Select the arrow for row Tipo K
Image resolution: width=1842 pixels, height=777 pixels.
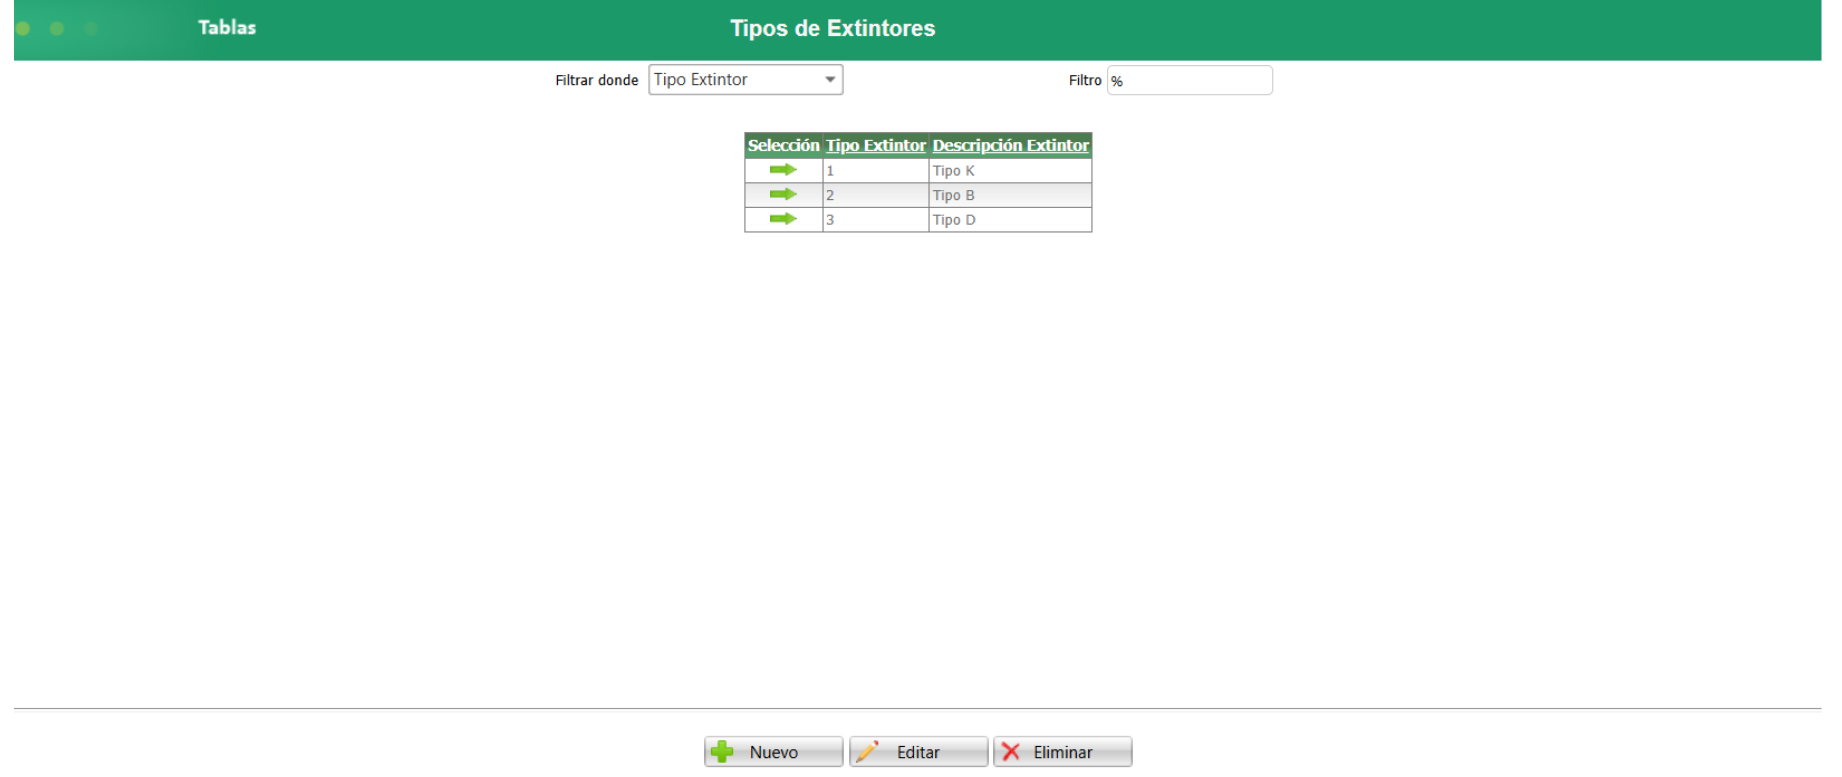coord(783,170)
